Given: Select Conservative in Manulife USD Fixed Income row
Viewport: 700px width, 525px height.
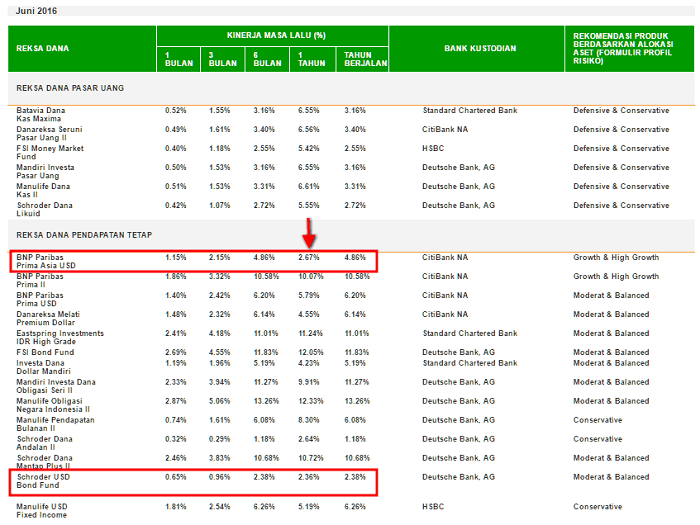Looking at the screenshot, I should point(598,507).
